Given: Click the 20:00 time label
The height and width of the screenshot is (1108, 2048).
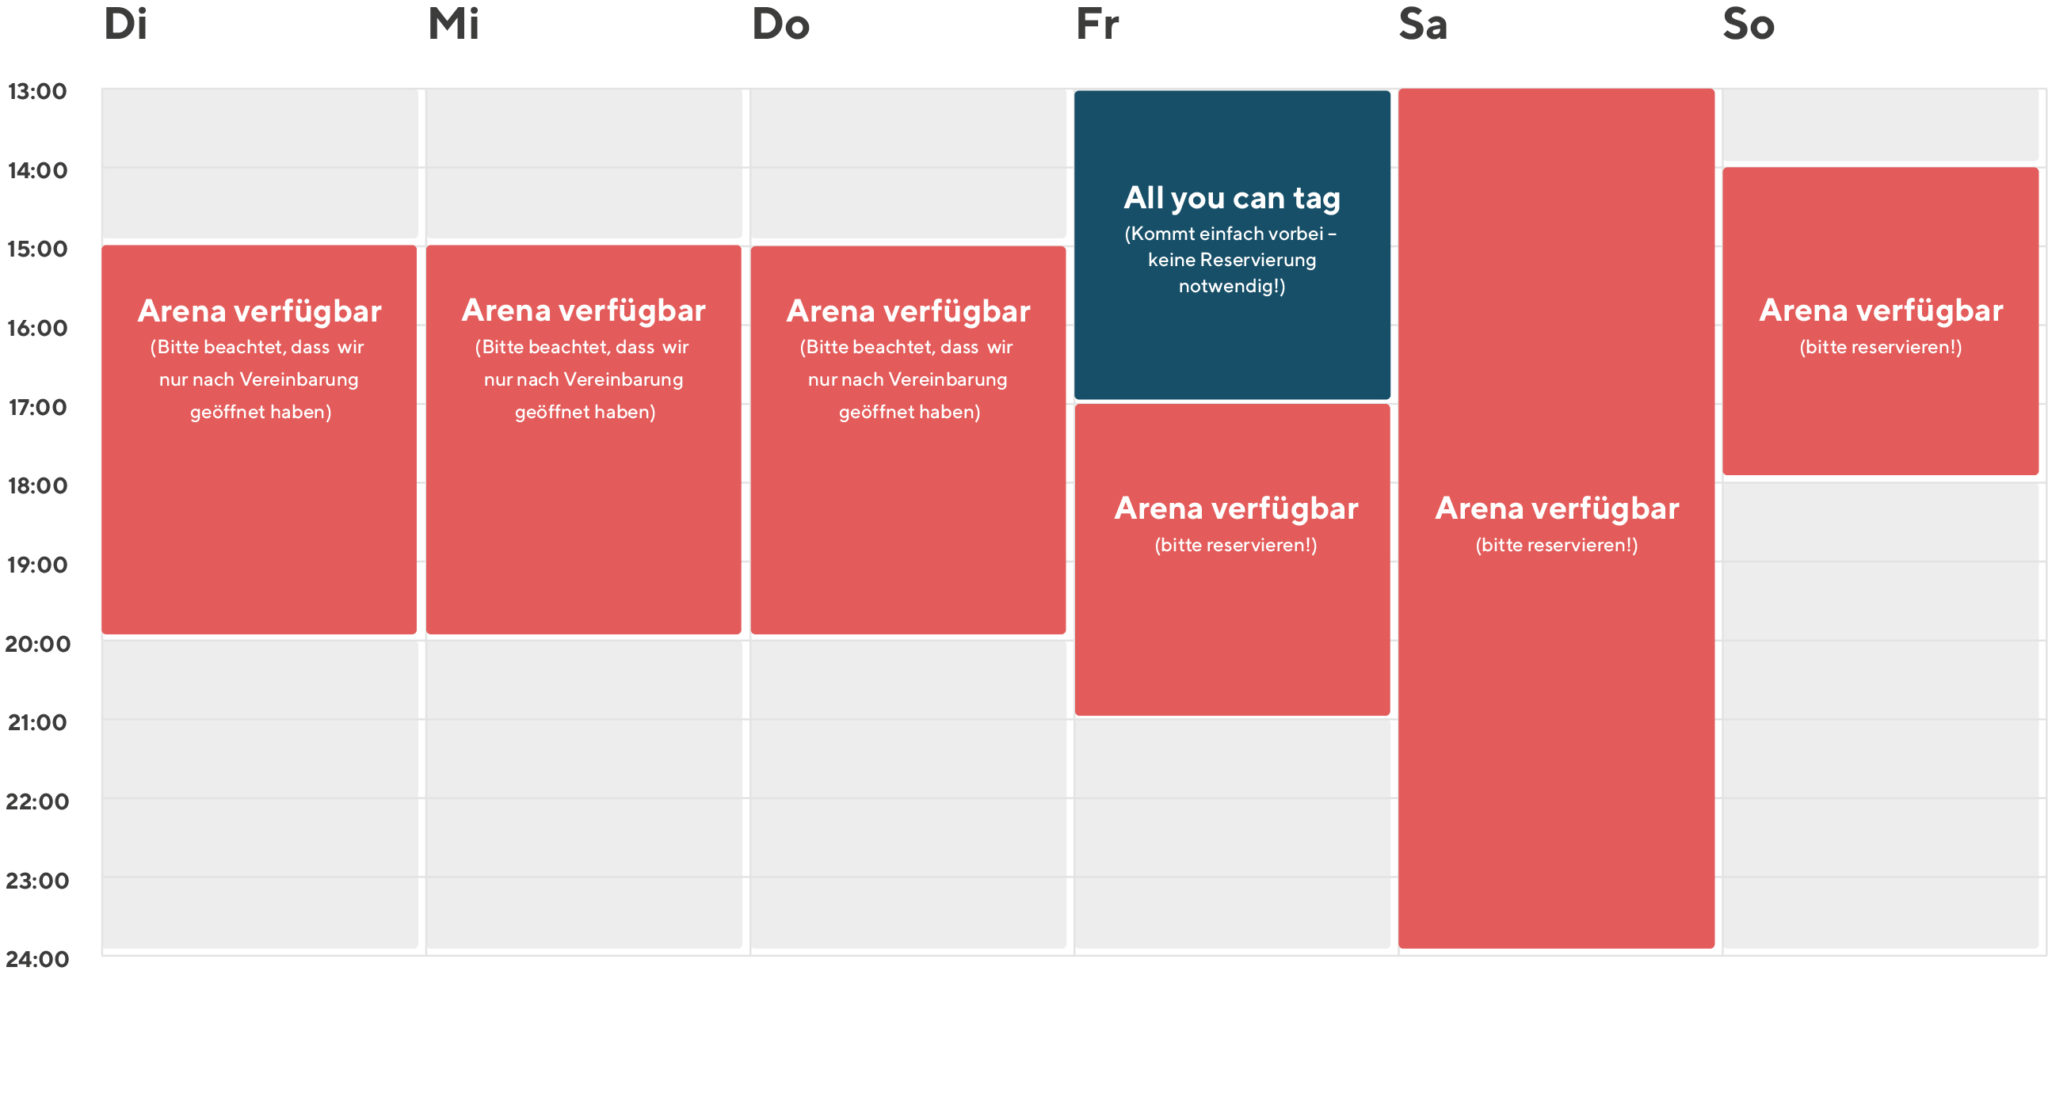Looking at the screenshot, I should [37, 644].
